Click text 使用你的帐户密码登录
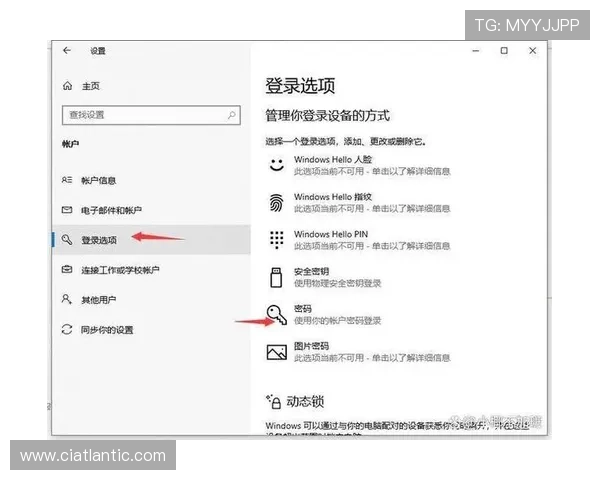600x480 pixels. click(338, 320)
